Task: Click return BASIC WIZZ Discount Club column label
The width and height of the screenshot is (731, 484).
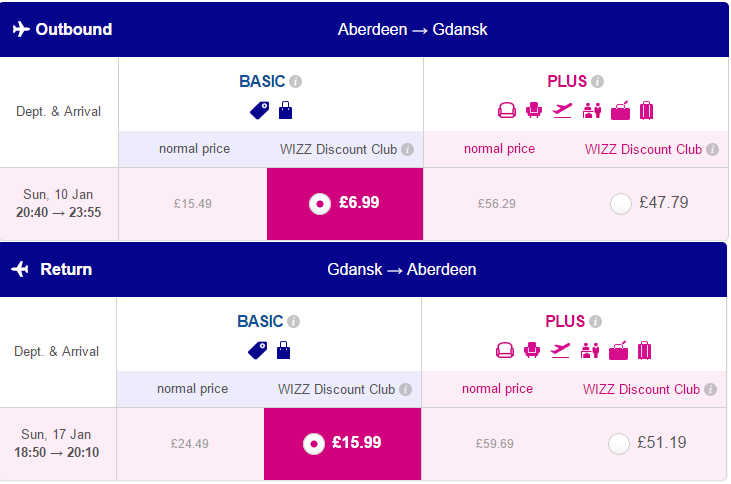Action: pos(336,389)
